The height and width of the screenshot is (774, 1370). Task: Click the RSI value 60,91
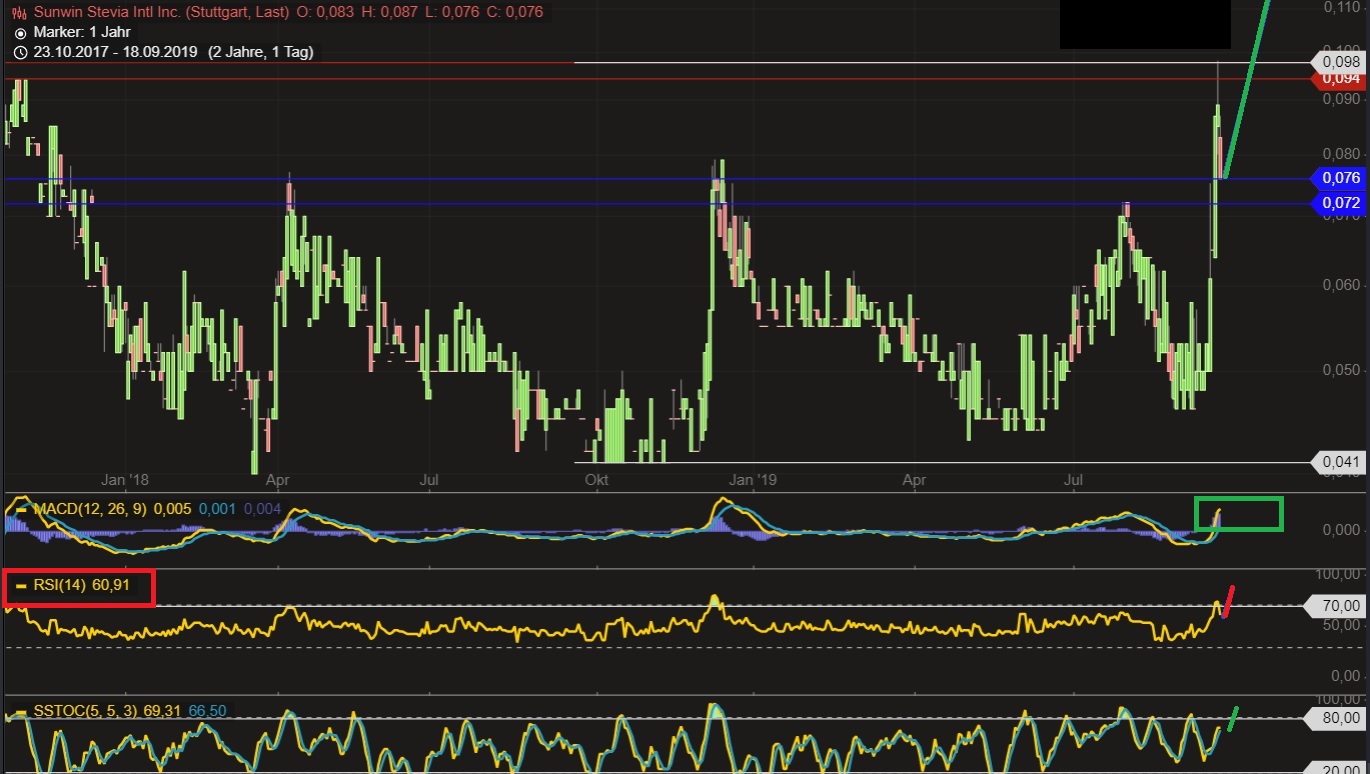click(x=112, y=585)
